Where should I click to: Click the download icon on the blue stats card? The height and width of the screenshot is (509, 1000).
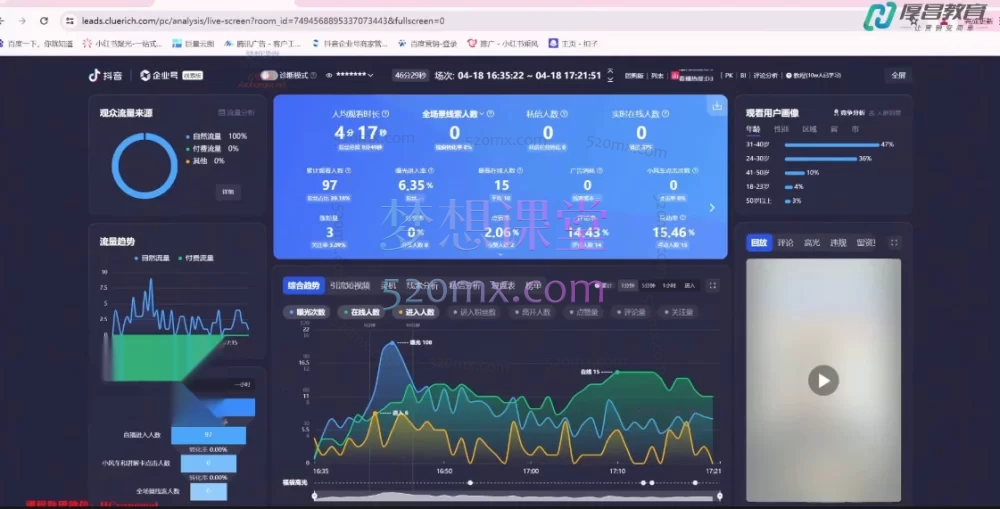(716, 106)
